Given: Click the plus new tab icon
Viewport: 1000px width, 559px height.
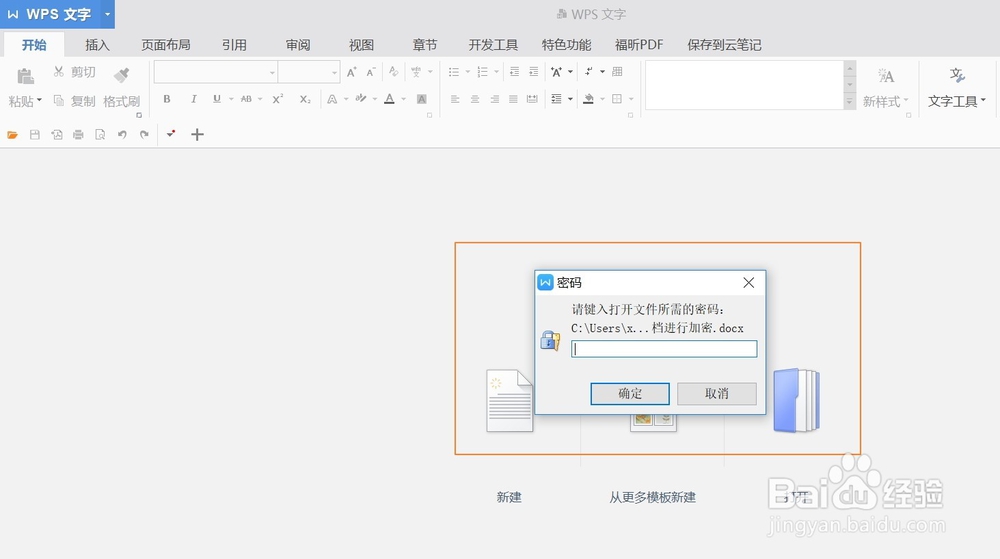Looking at the screenshot, I should 197,134.
